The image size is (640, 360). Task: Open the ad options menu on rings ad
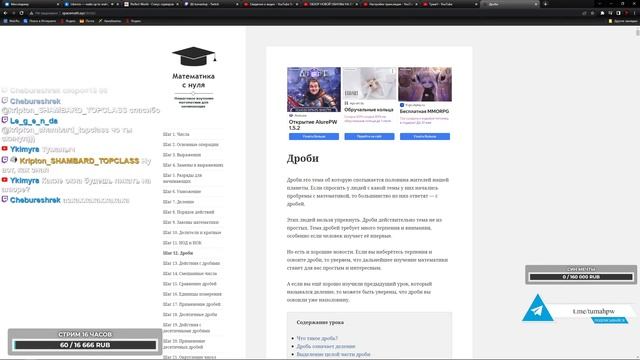[393, 71]
